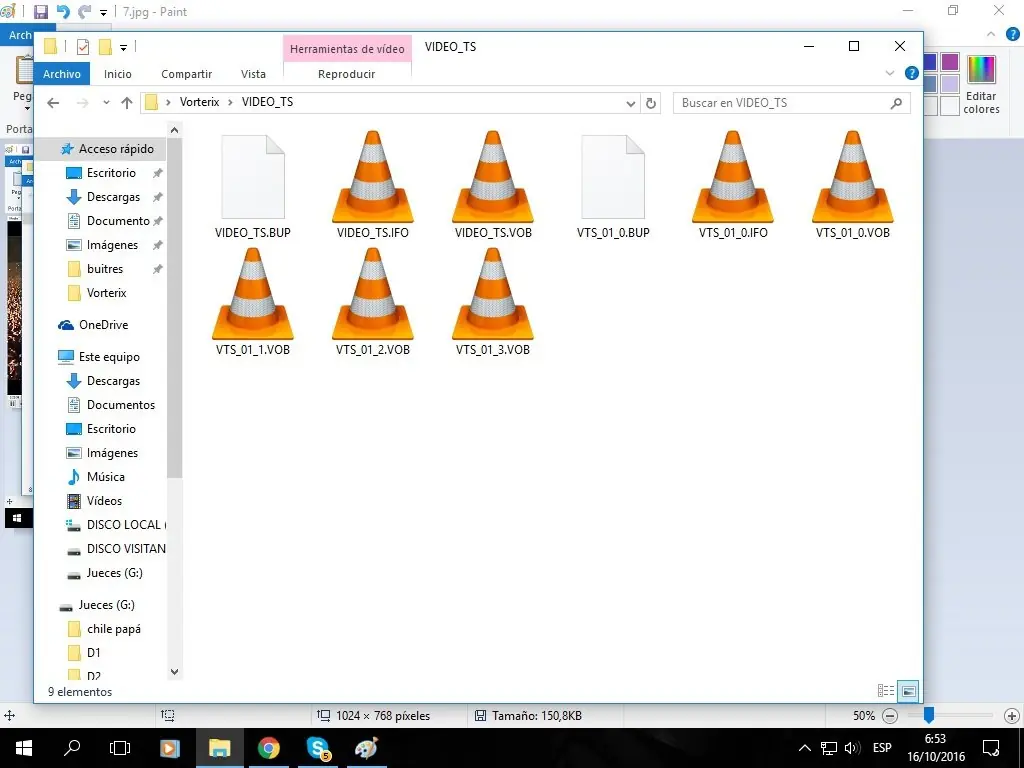Open the Reproducir ribbon tab
Viewport: 1024px width, 768px height.
coord(347,74)
